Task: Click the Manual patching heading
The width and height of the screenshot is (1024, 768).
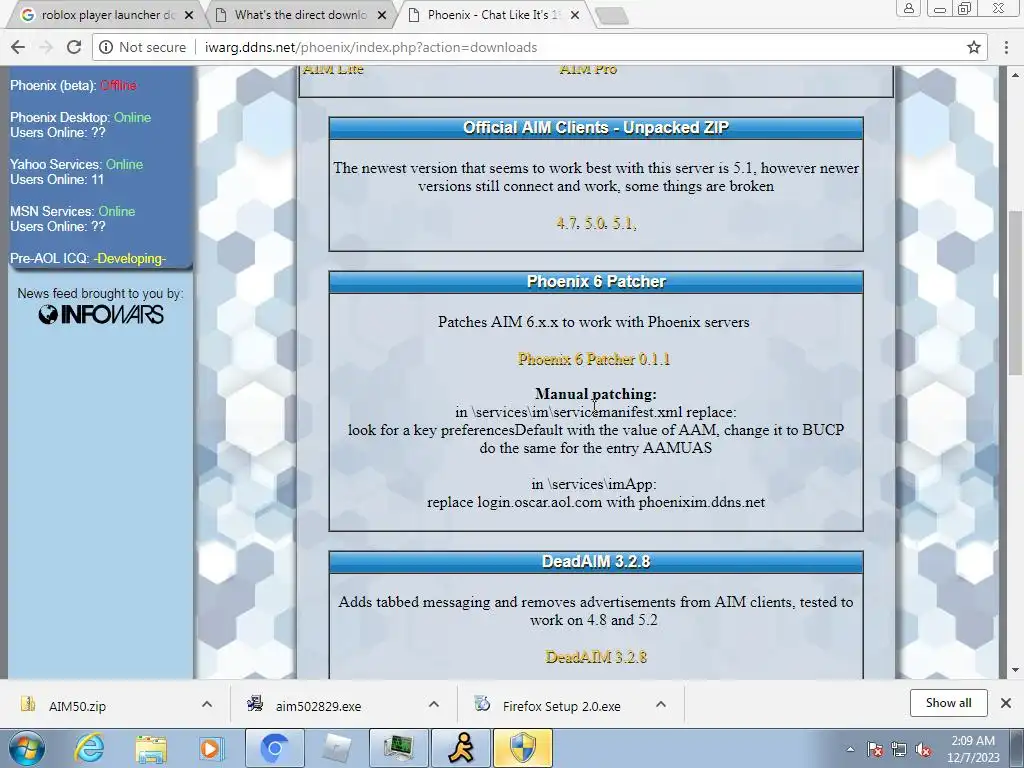Action: 596,394
